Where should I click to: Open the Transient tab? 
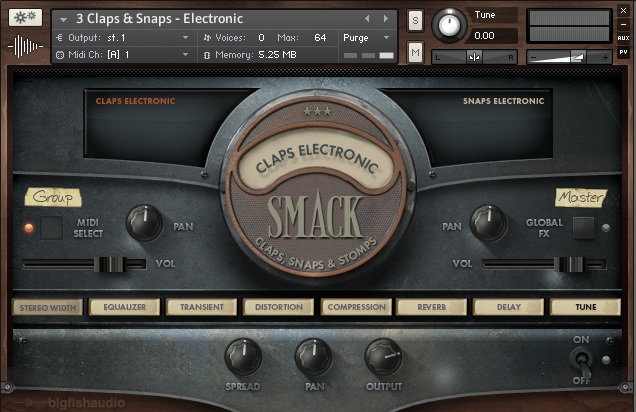(202, 307)
